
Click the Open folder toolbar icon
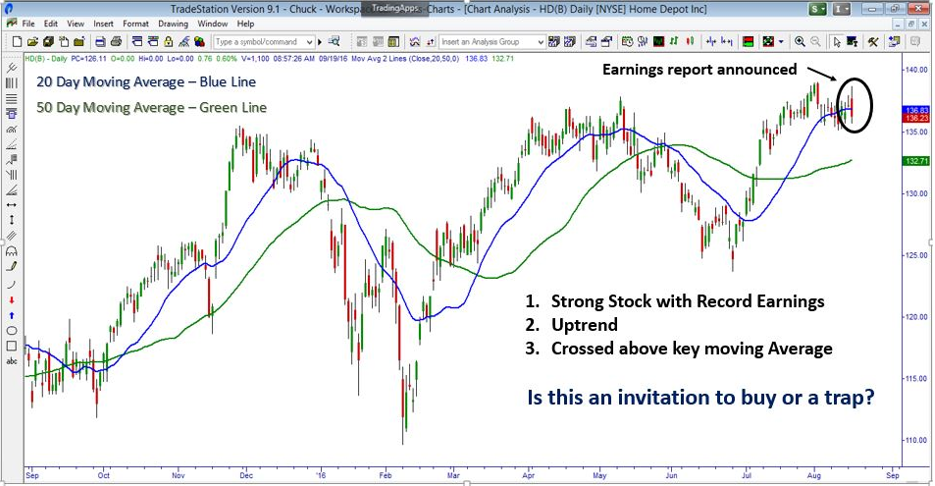pyautogui.click(x=32, y=42)
